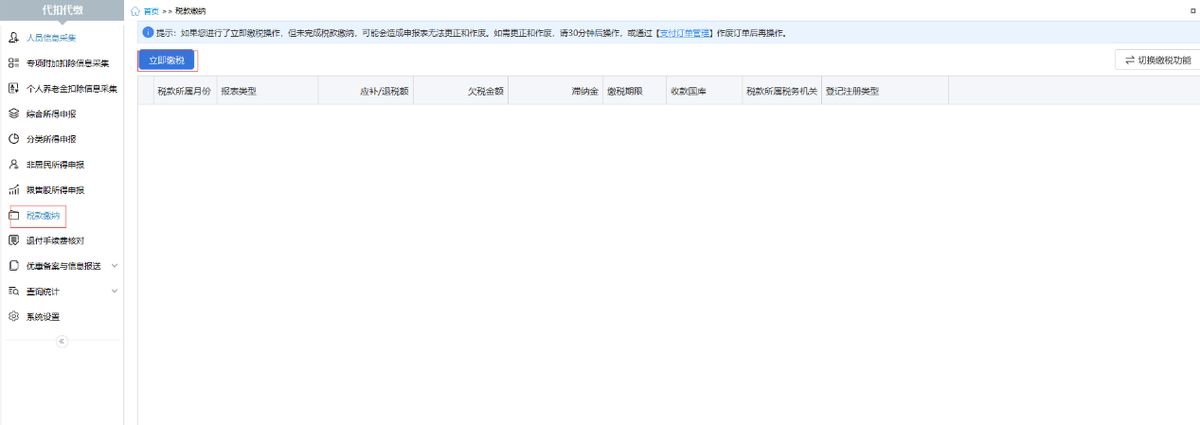The width and height of the screenshot is (1200, 425).
Task: Go to 分类所得申报
Action: coord(50,139)
